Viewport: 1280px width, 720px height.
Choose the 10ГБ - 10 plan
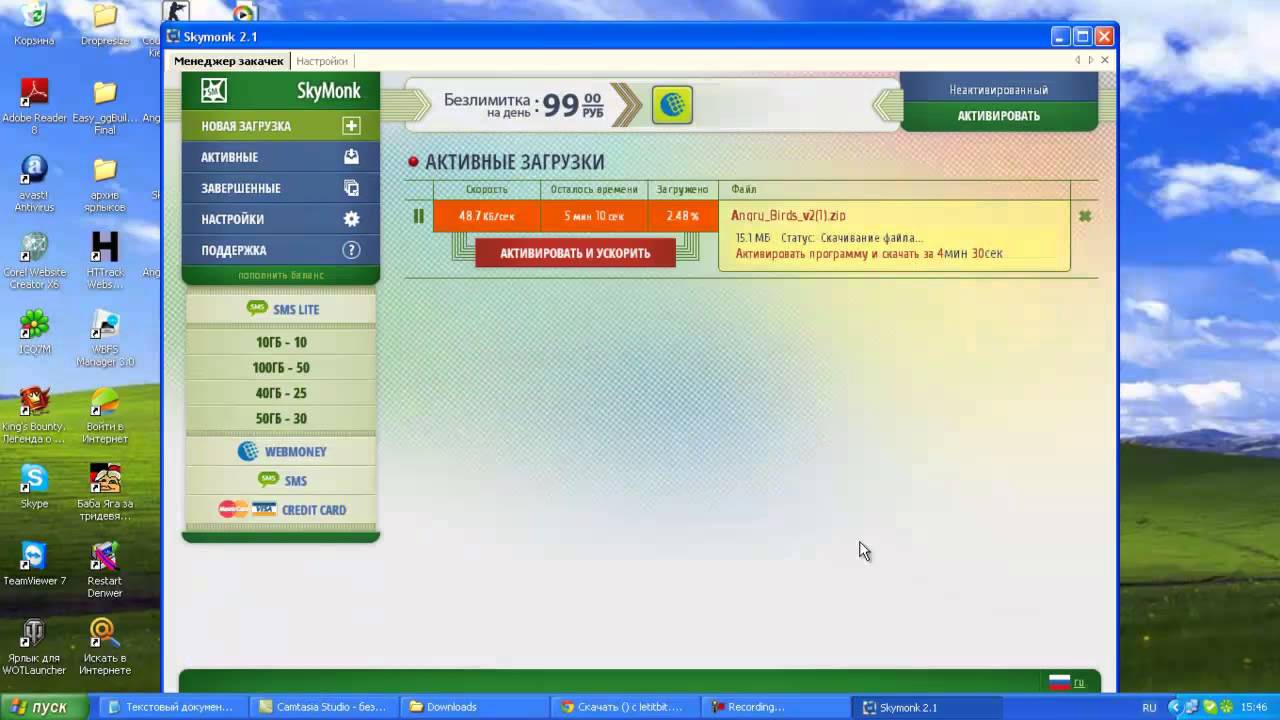coord(281,342)
